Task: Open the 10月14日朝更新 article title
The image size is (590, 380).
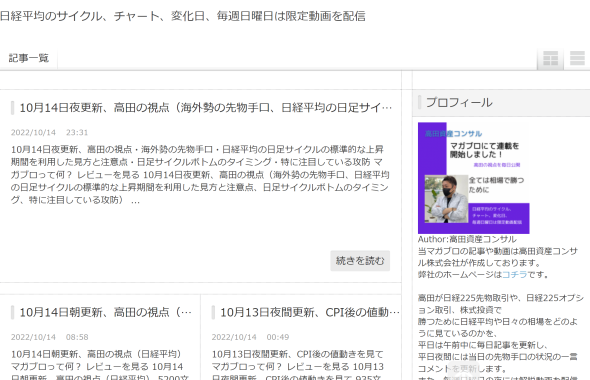Action: [x=105, y=312]
